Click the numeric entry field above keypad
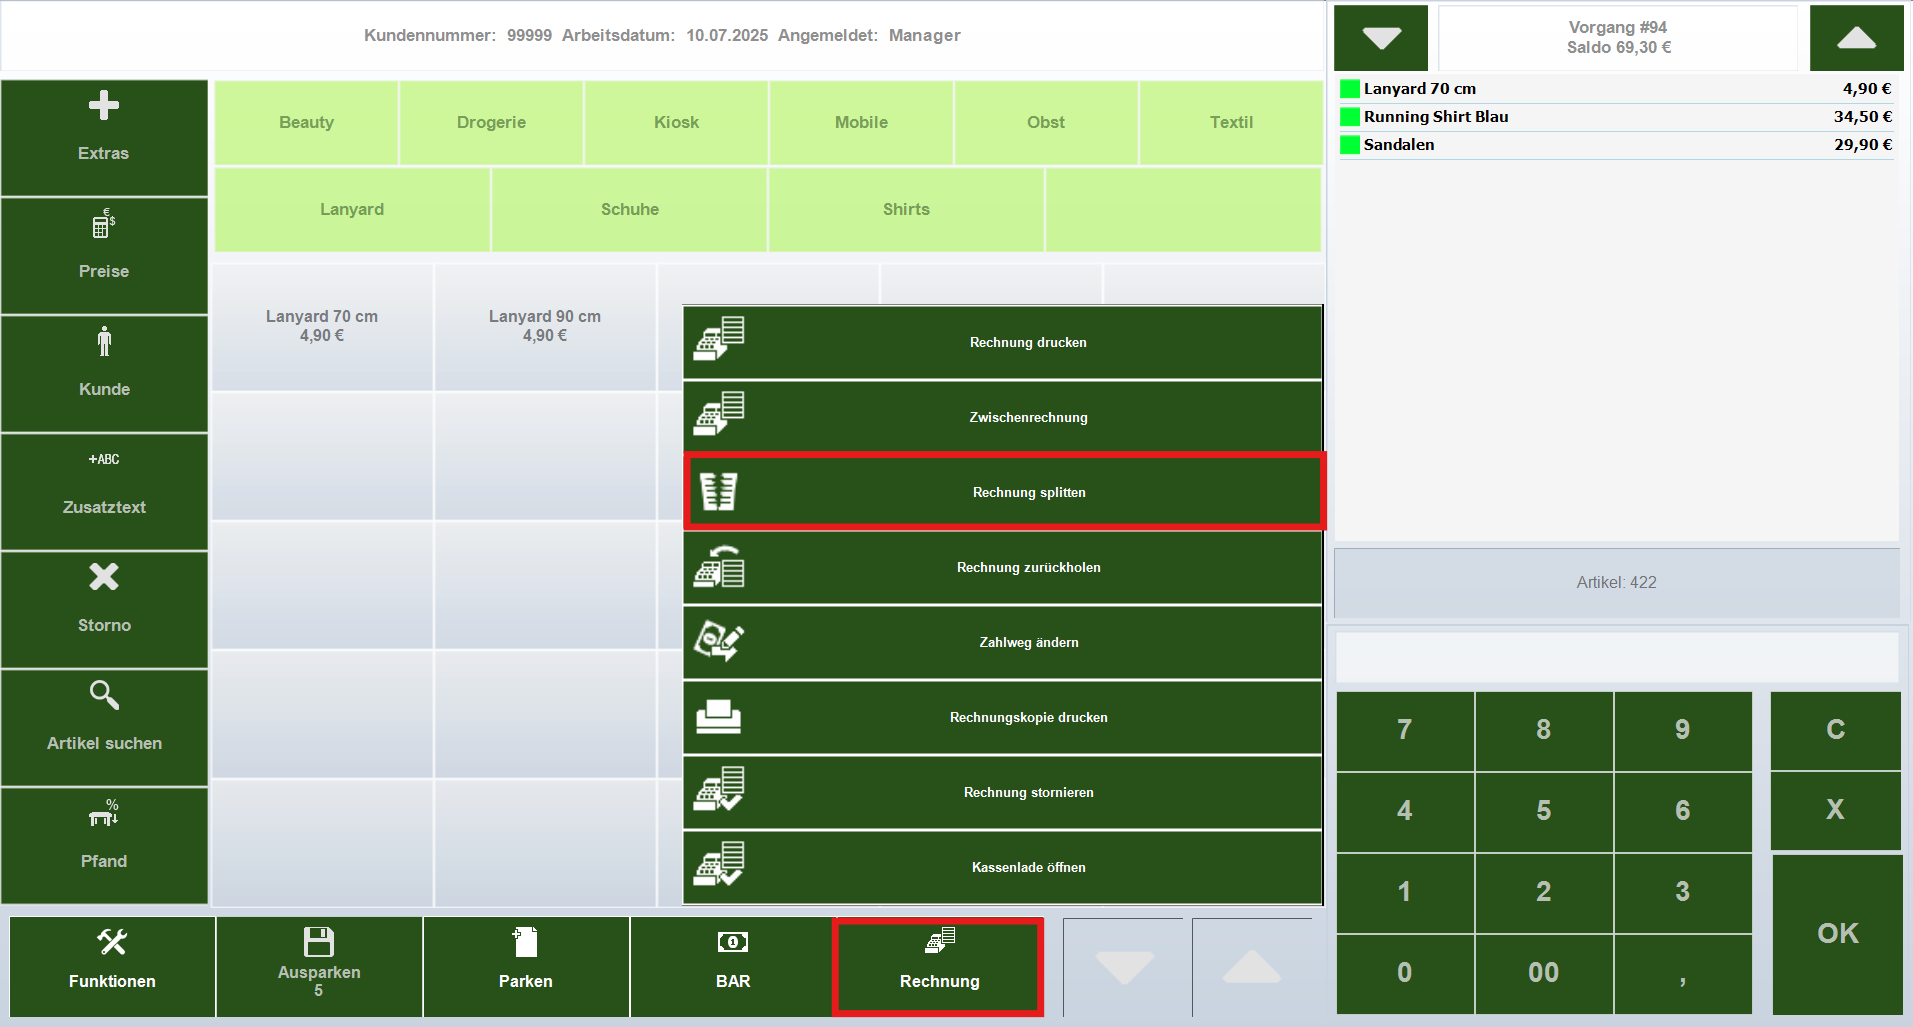 (1616, 657)
